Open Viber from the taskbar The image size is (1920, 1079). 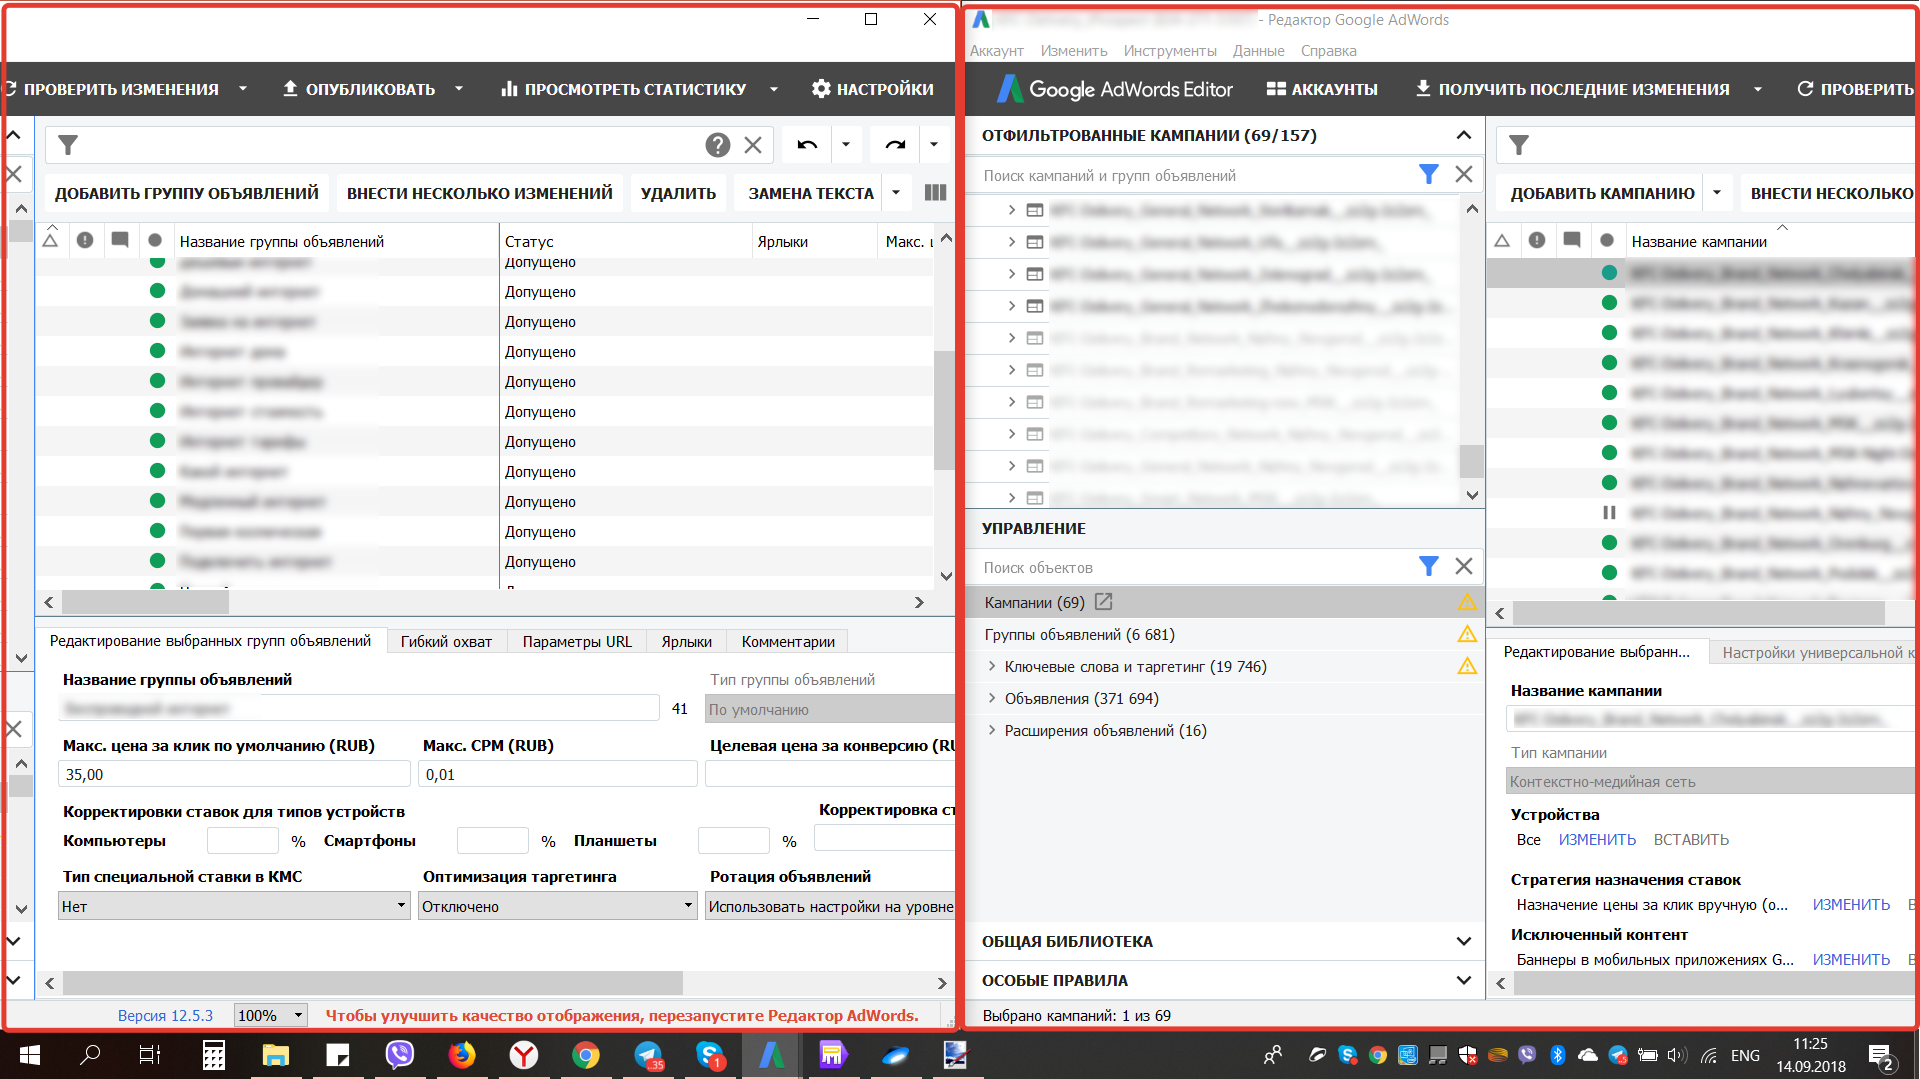[x=400, y=1055]
